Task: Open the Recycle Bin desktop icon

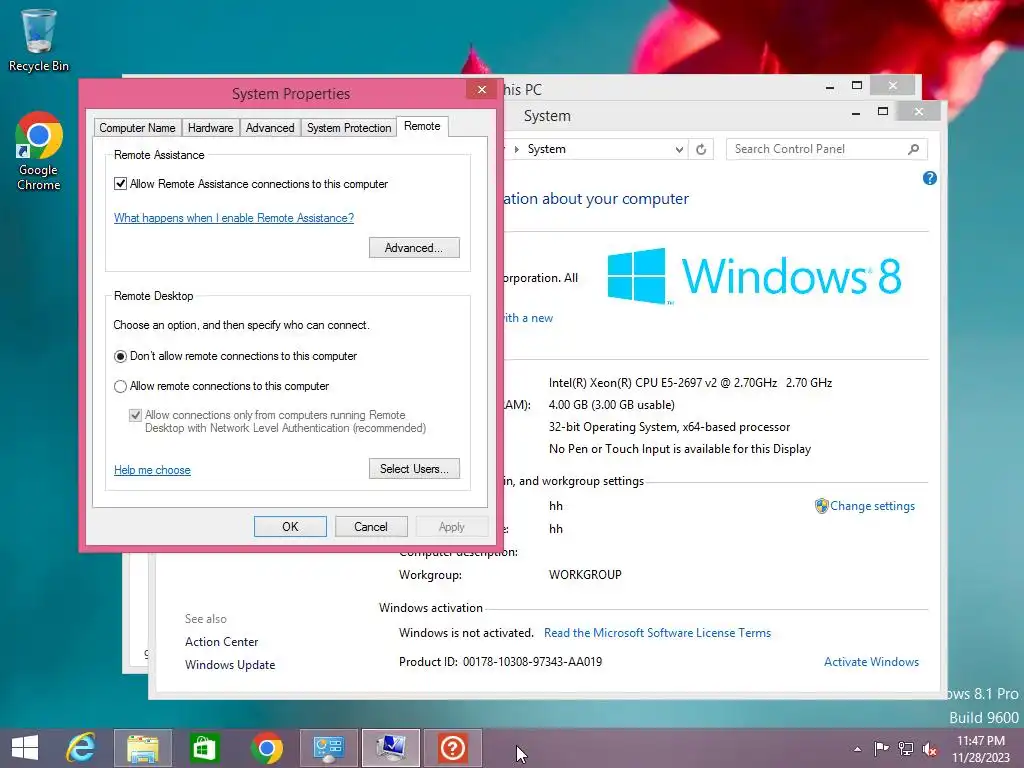Action: pyautogui.click(x=39, y=40)
